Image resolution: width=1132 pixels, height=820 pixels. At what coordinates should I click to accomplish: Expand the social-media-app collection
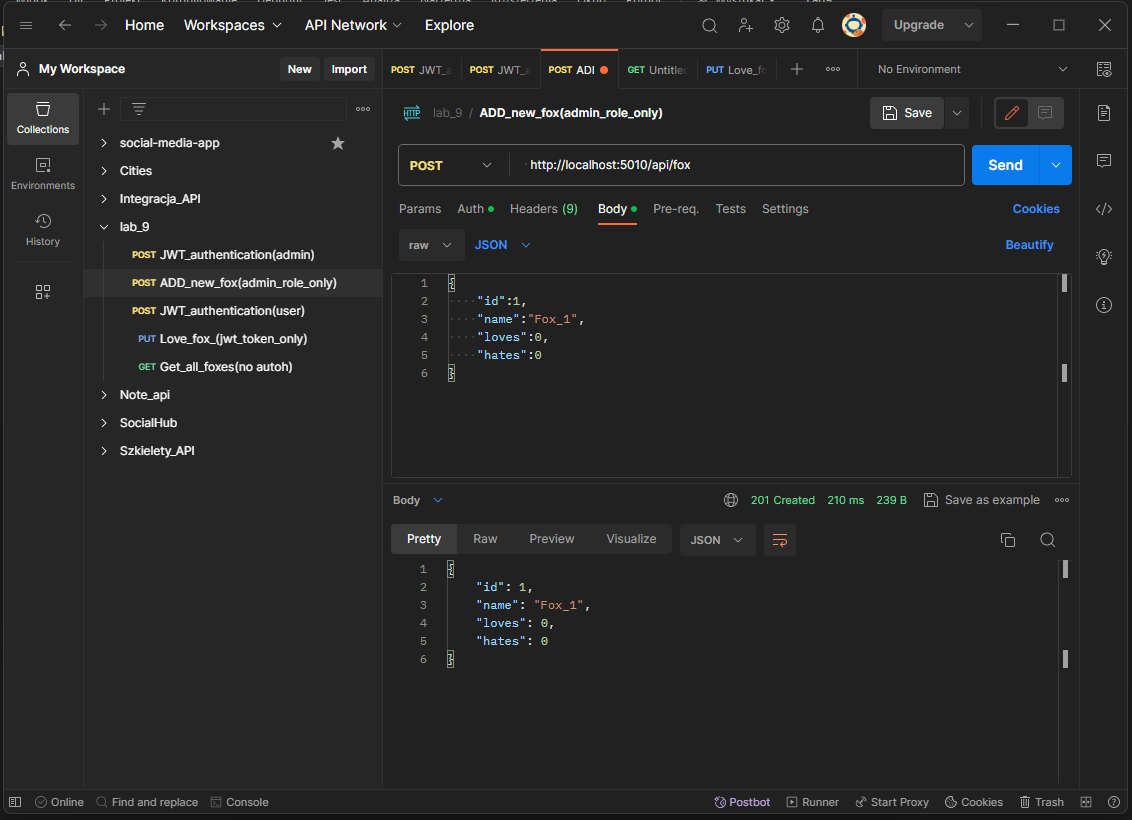[x=104, y=143]
